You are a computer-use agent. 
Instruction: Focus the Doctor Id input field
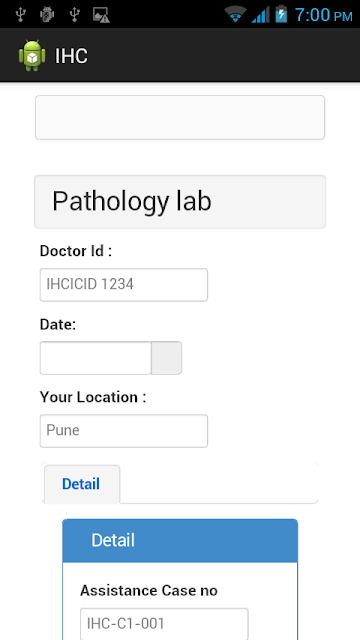(124, 284)
